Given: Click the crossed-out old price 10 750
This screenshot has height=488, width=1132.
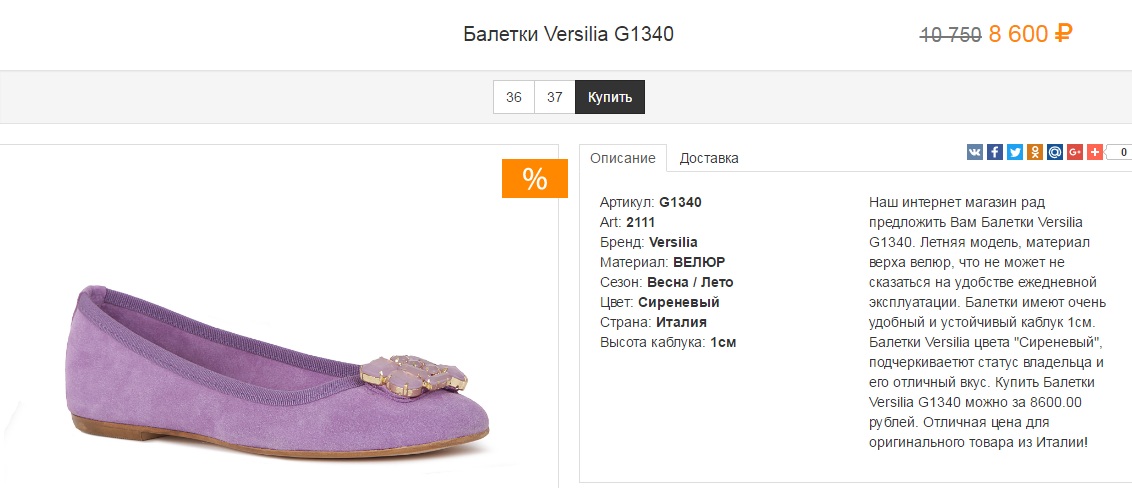Looking at the screenshot, I should 950,36.
